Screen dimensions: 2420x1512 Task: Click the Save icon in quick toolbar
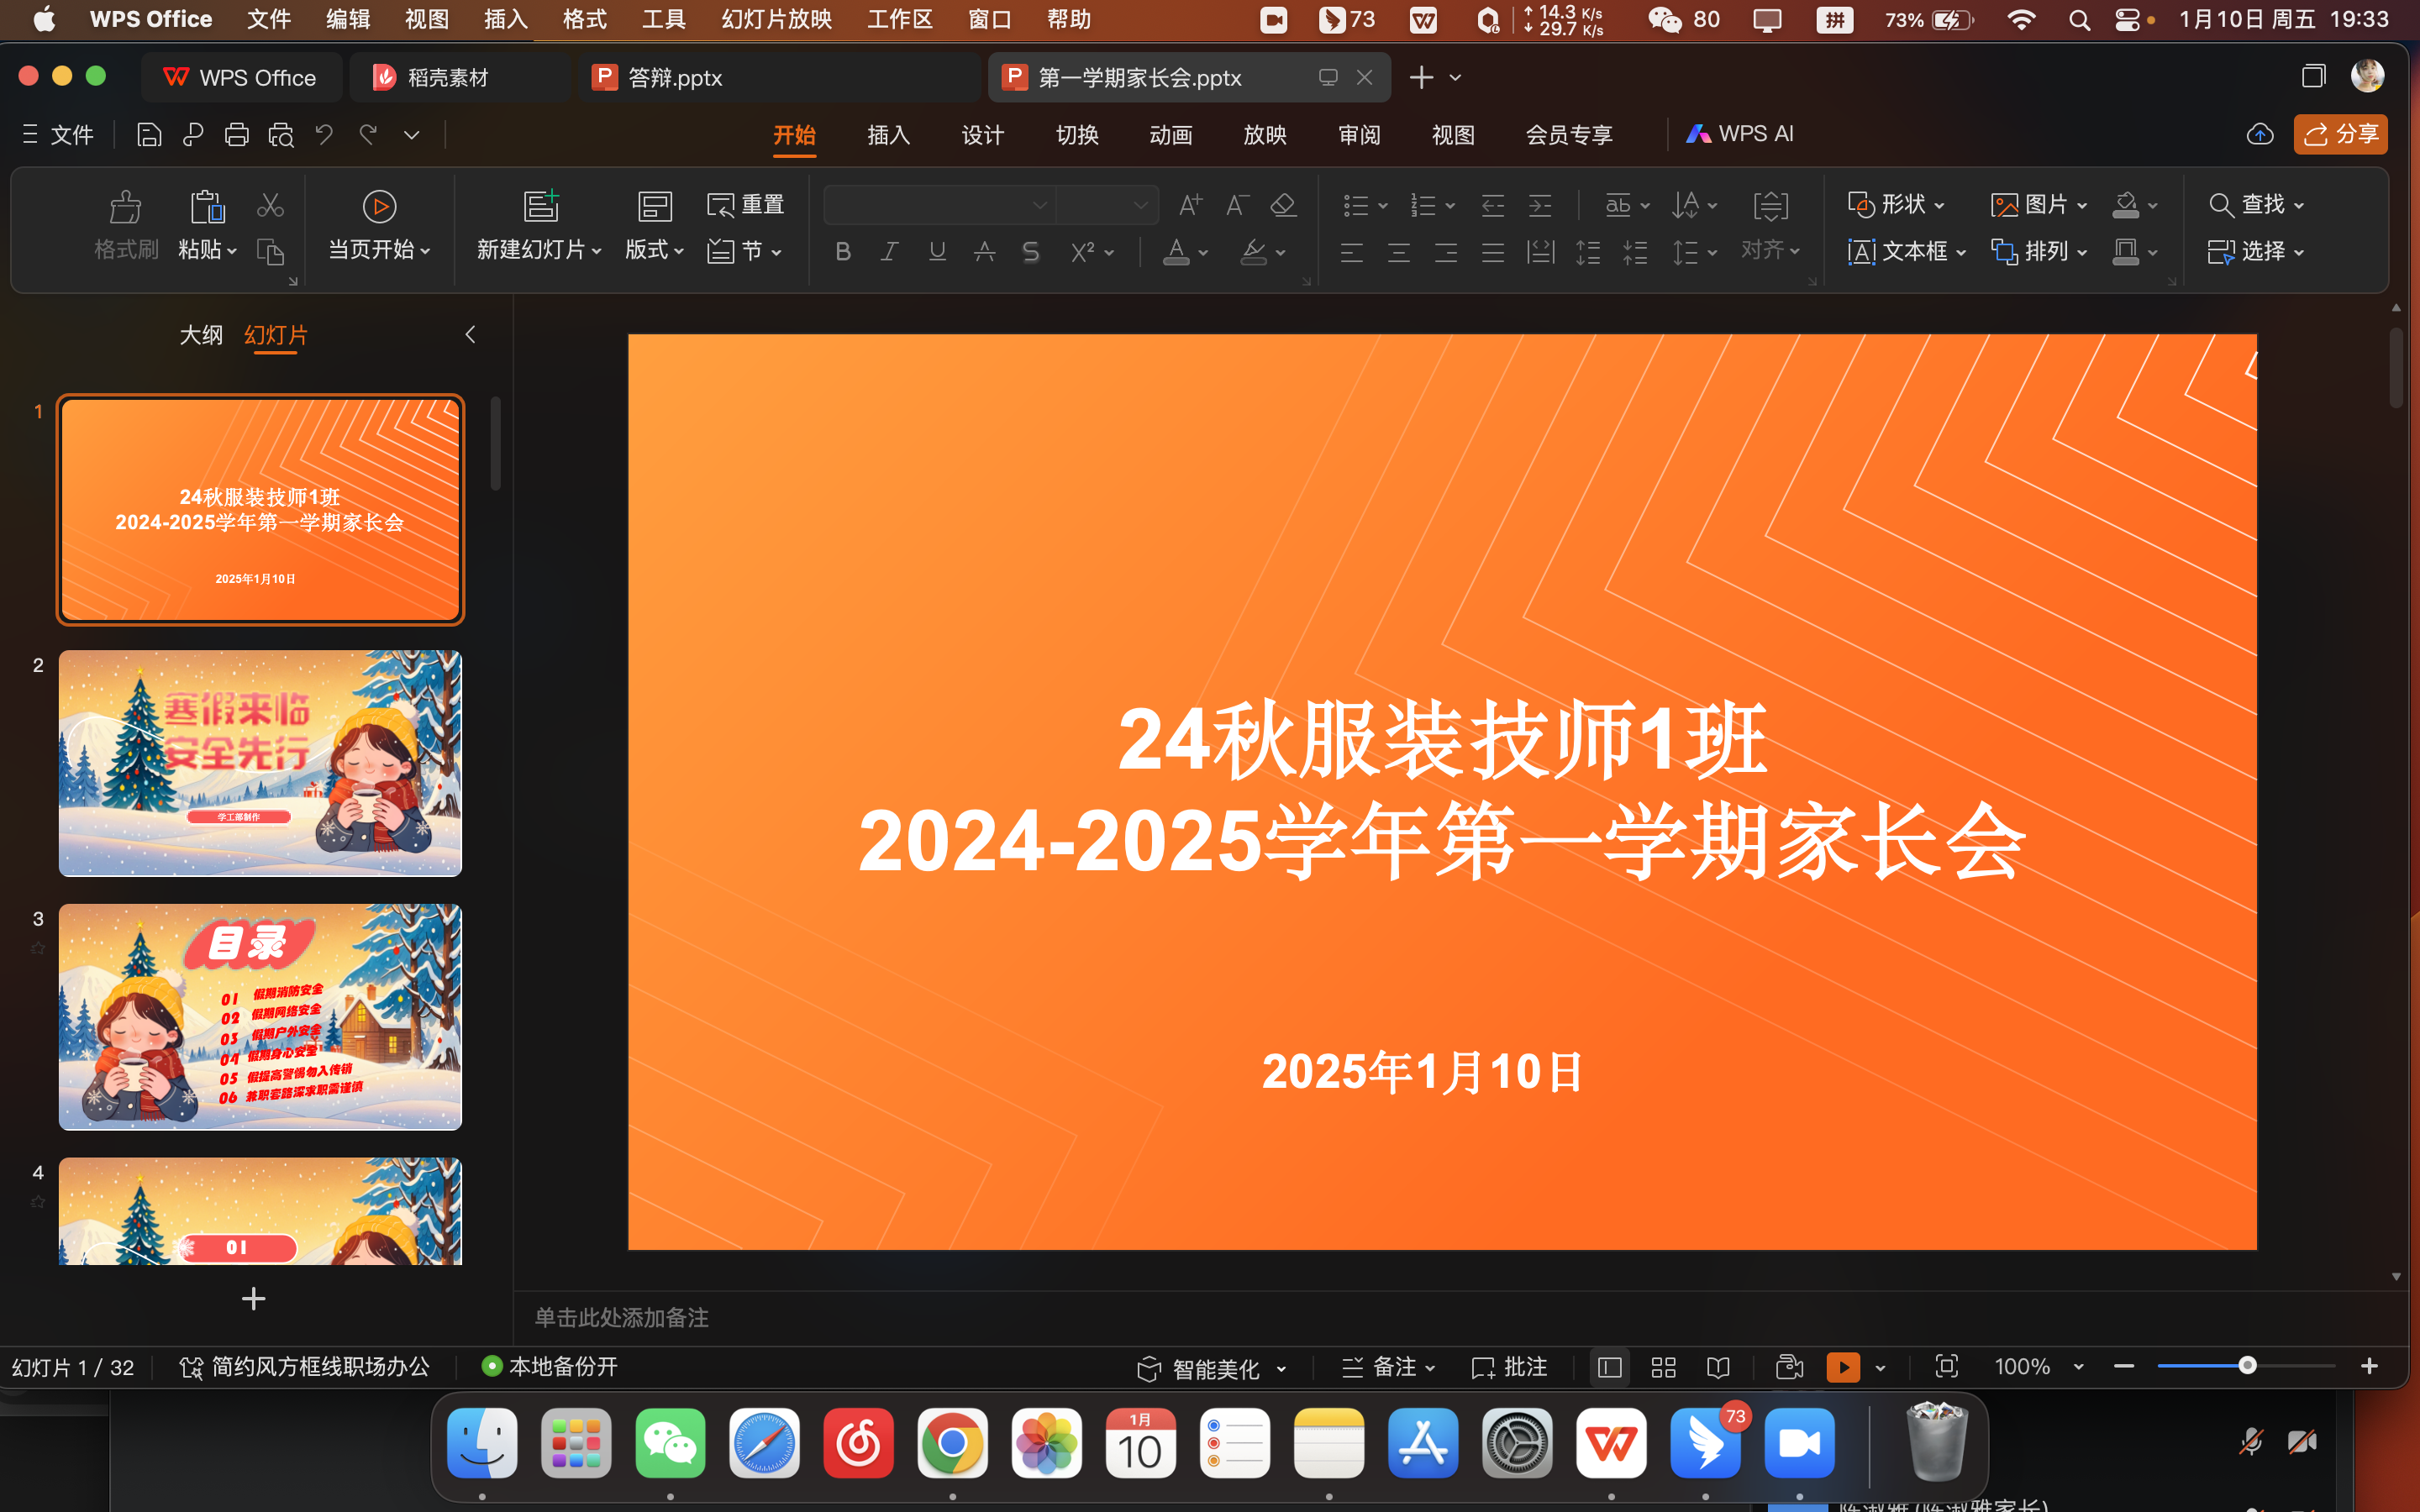149,135
